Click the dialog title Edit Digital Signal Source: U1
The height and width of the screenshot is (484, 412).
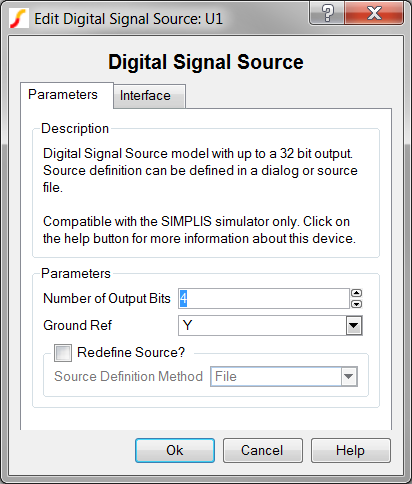[128, 19]
